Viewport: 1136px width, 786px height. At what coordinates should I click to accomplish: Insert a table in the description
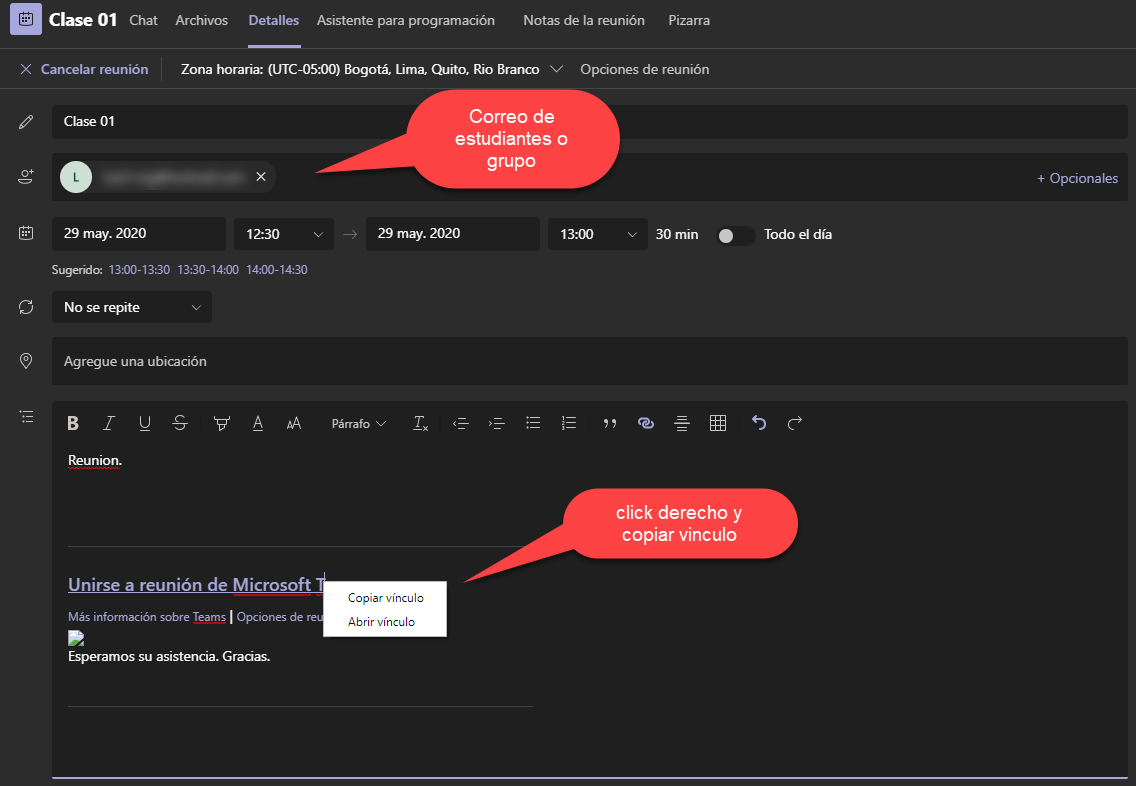tap(718, 423)
